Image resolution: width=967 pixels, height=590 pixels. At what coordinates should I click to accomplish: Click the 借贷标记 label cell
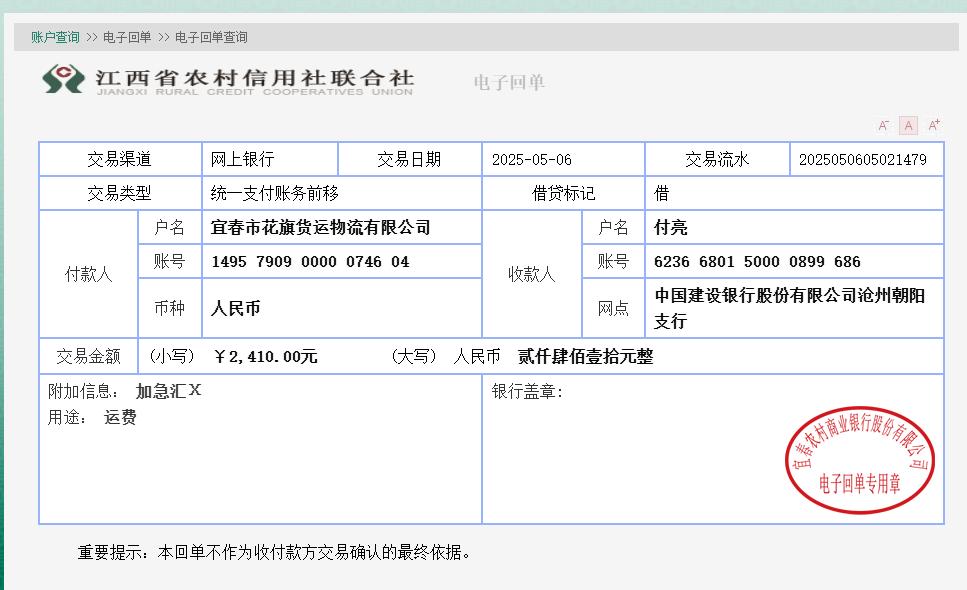(x=563, y=194)
